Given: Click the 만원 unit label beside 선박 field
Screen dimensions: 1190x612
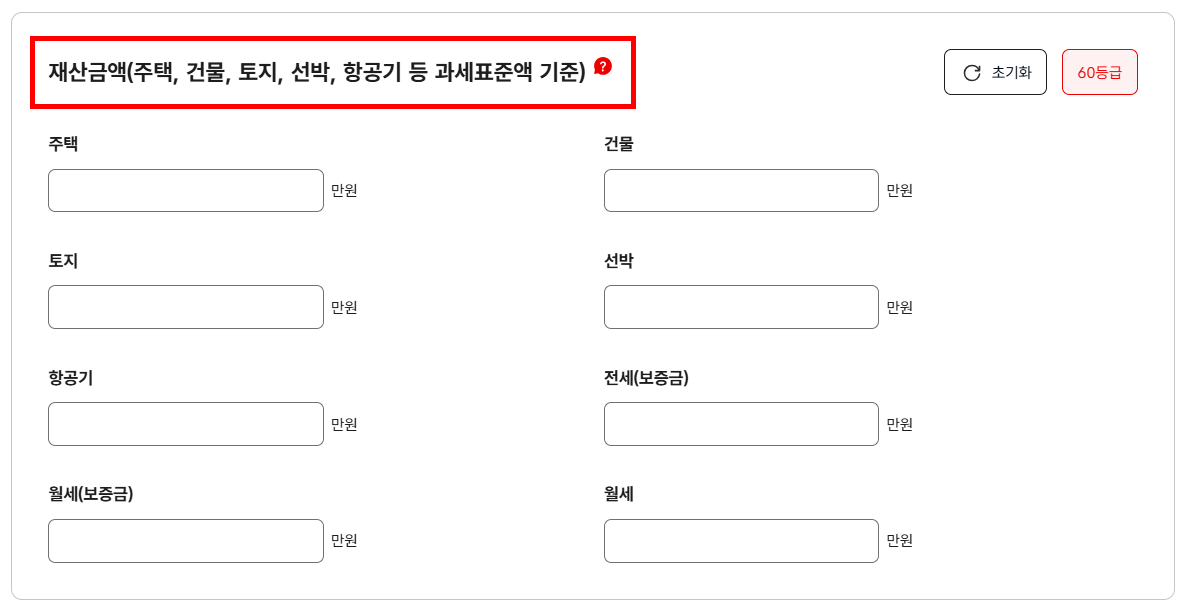Looking at the screenshot, I should pyautogui.click(x=900, y=307).
